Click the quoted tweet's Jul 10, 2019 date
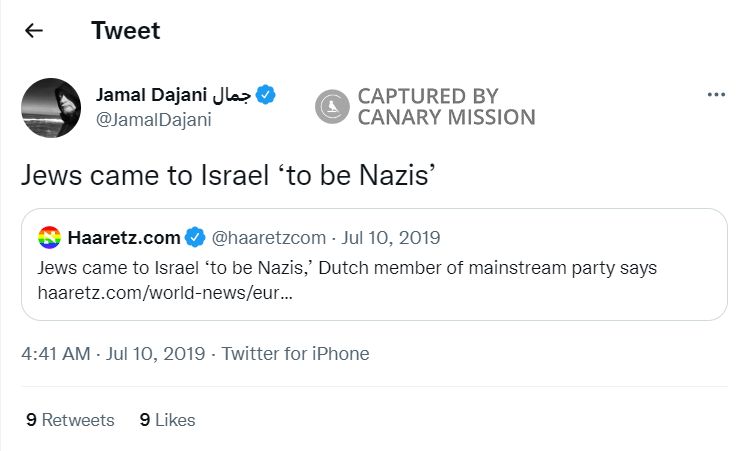This screenshot has height=451, width=745. 390,238
